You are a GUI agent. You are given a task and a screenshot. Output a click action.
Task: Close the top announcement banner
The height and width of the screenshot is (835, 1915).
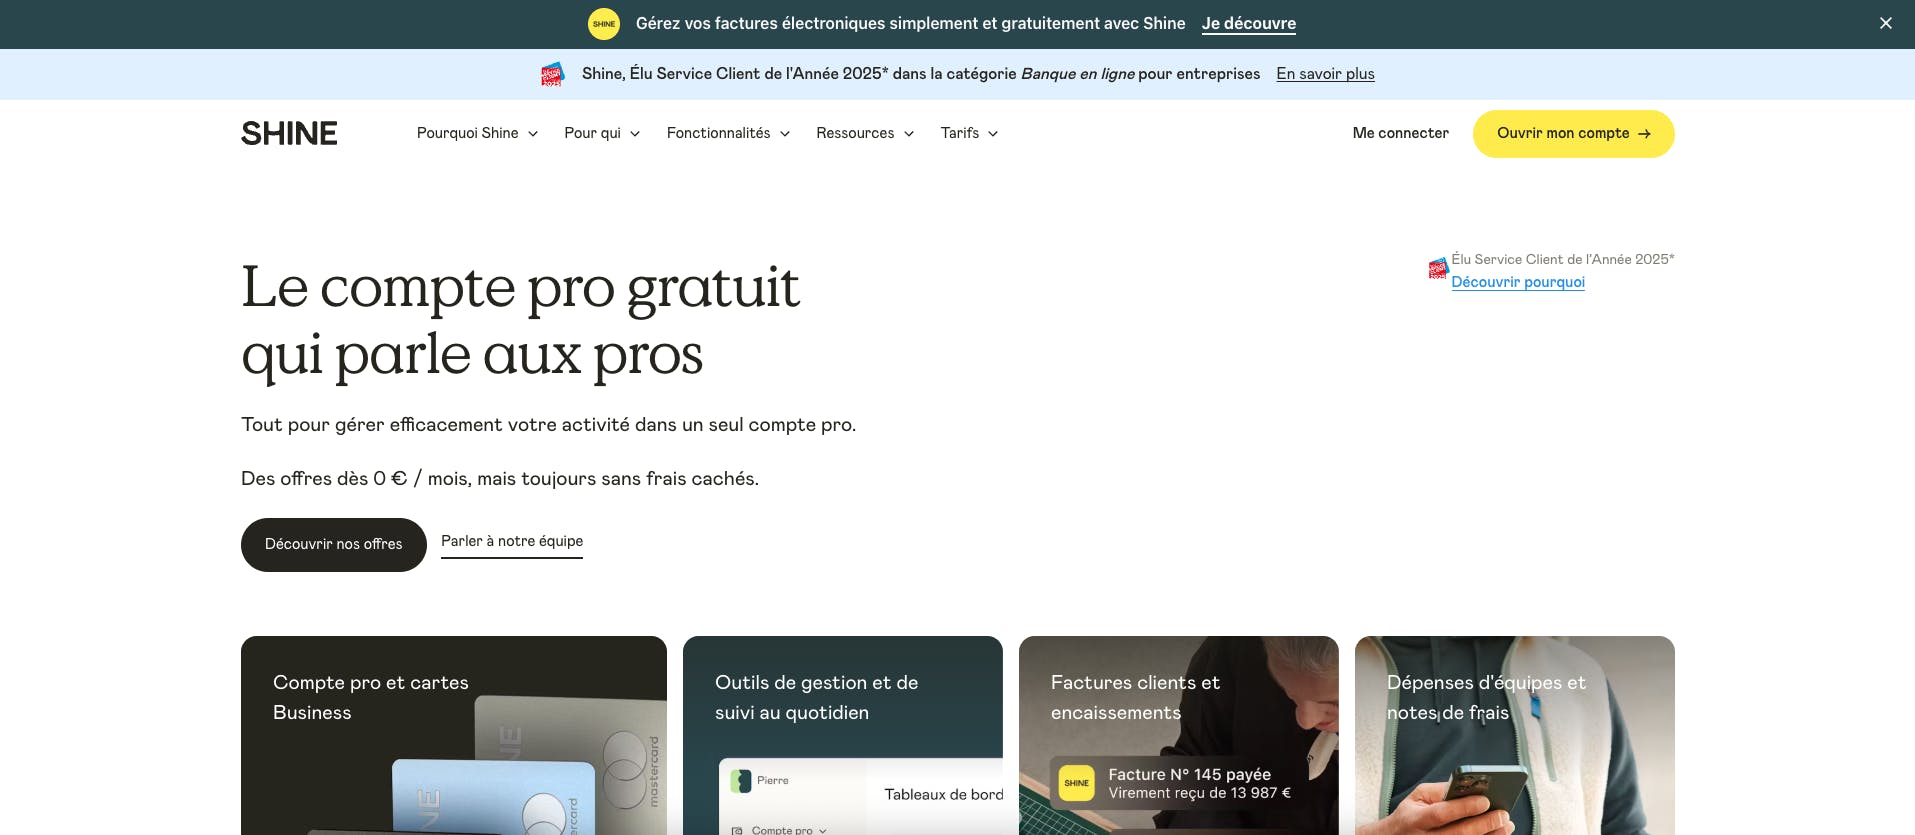coord(1885,23)
